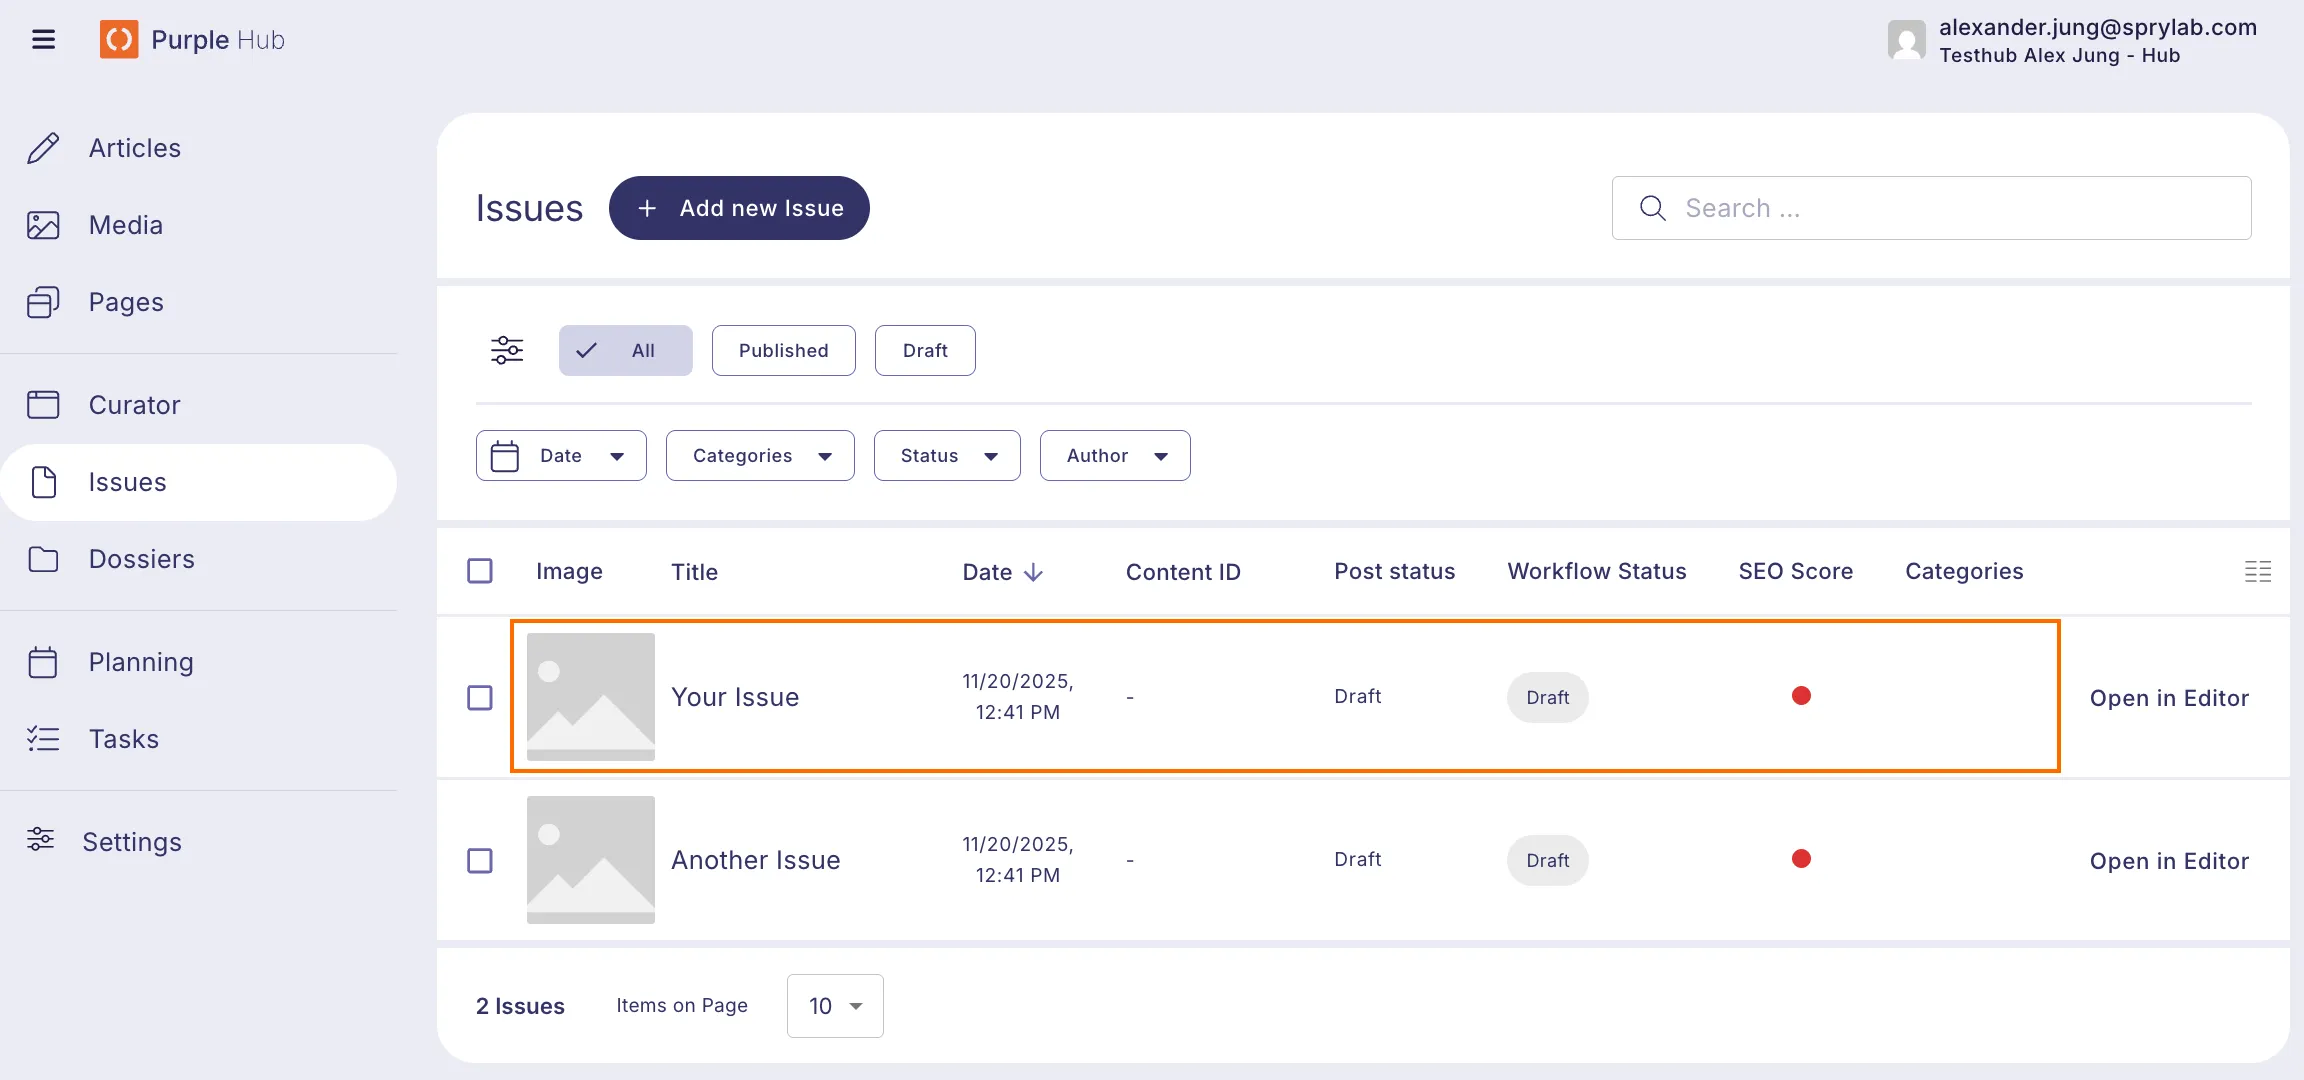
Task: Click the red SEO score dot for Your Issue
Action: tap(1801, 696)
